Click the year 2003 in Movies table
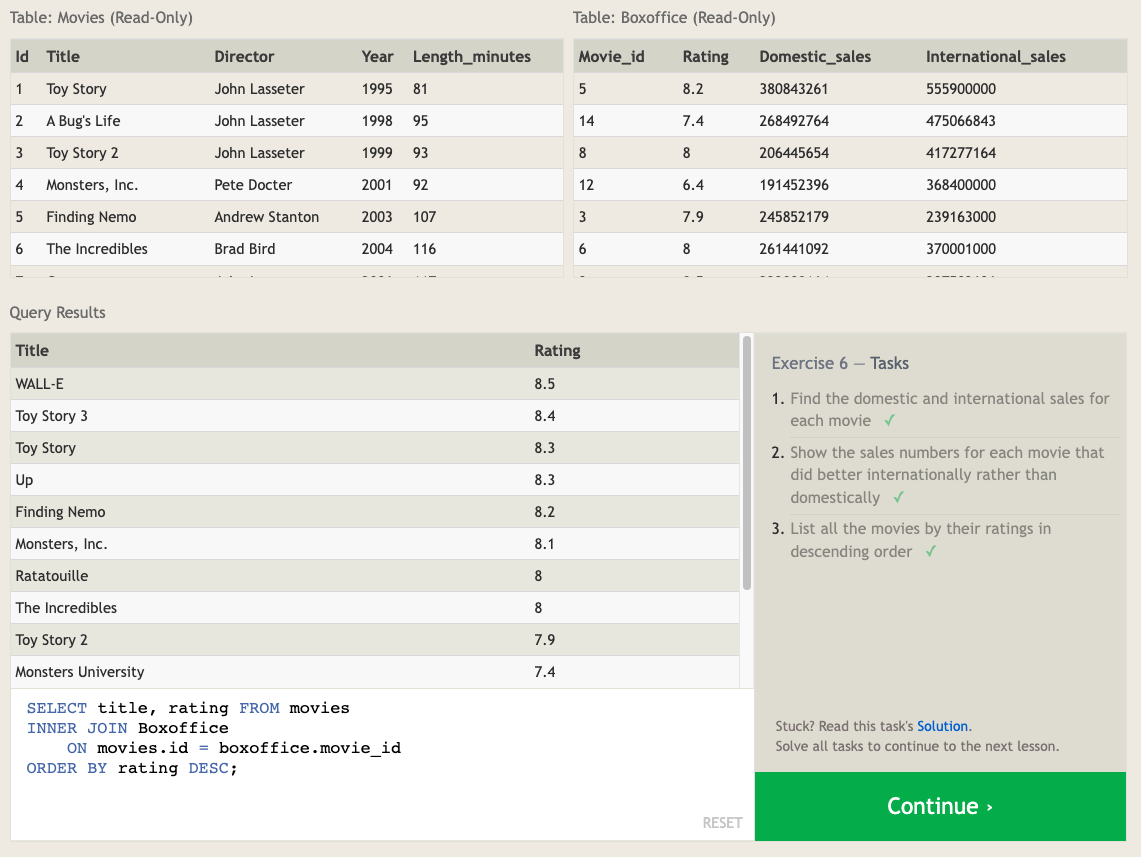Viewport: 1141px width, 857px height. coord(377,217)
